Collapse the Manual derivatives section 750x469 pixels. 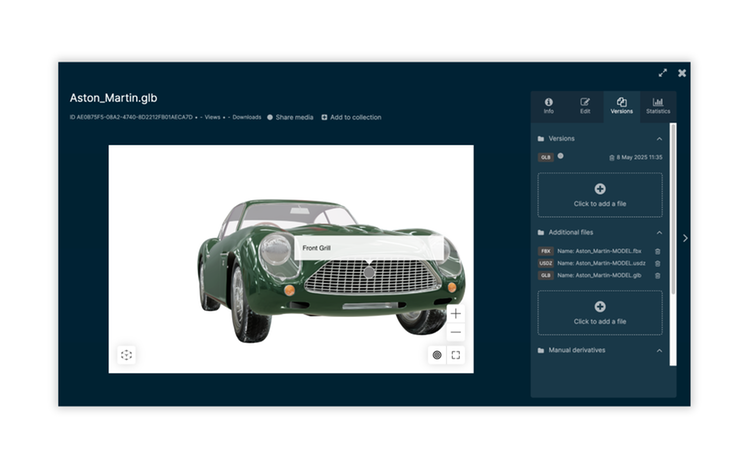click(659, 350)
